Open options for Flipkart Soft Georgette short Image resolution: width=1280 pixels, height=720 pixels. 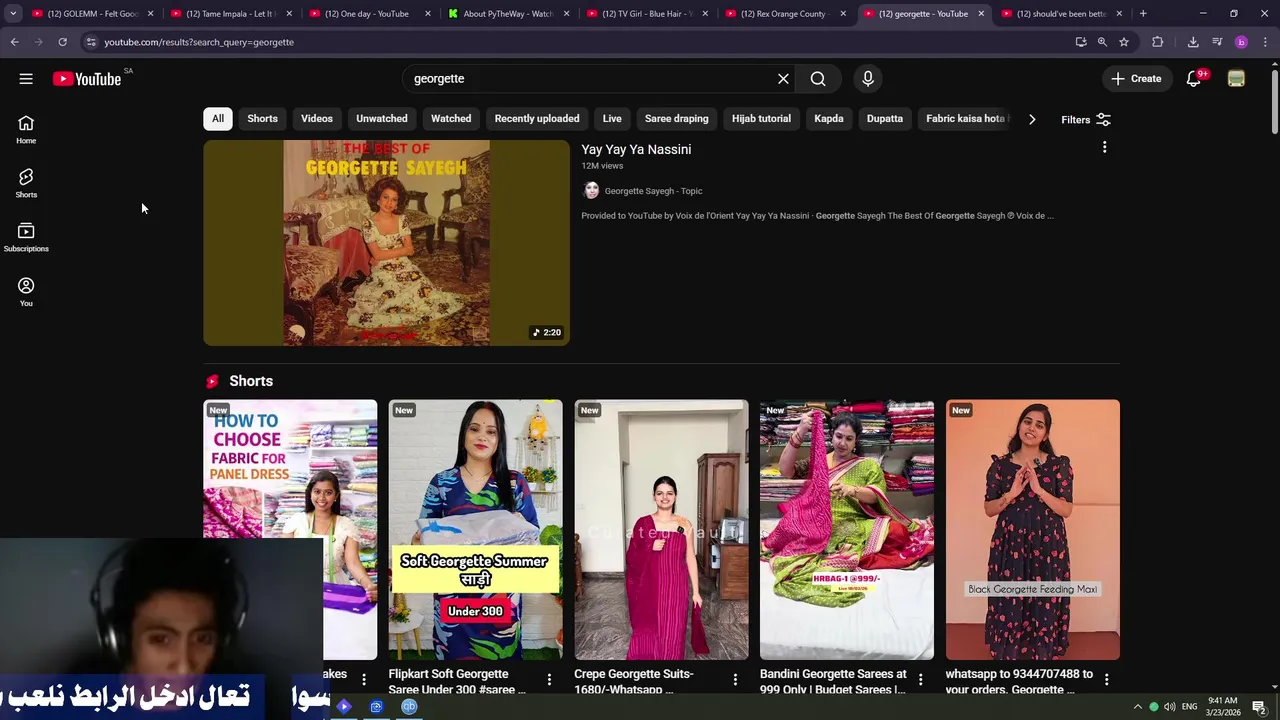coord(549,680)
